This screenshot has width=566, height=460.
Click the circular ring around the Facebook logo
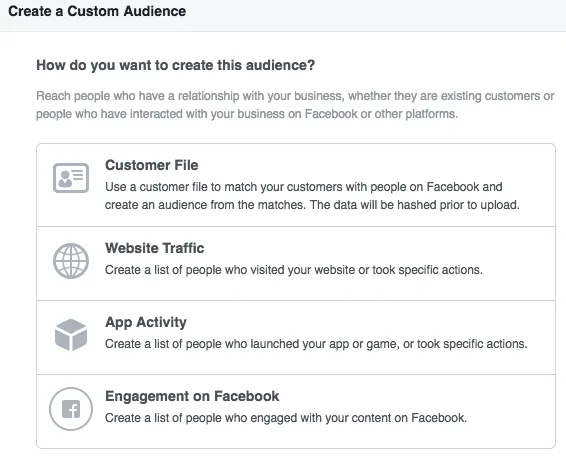(71, 409)
